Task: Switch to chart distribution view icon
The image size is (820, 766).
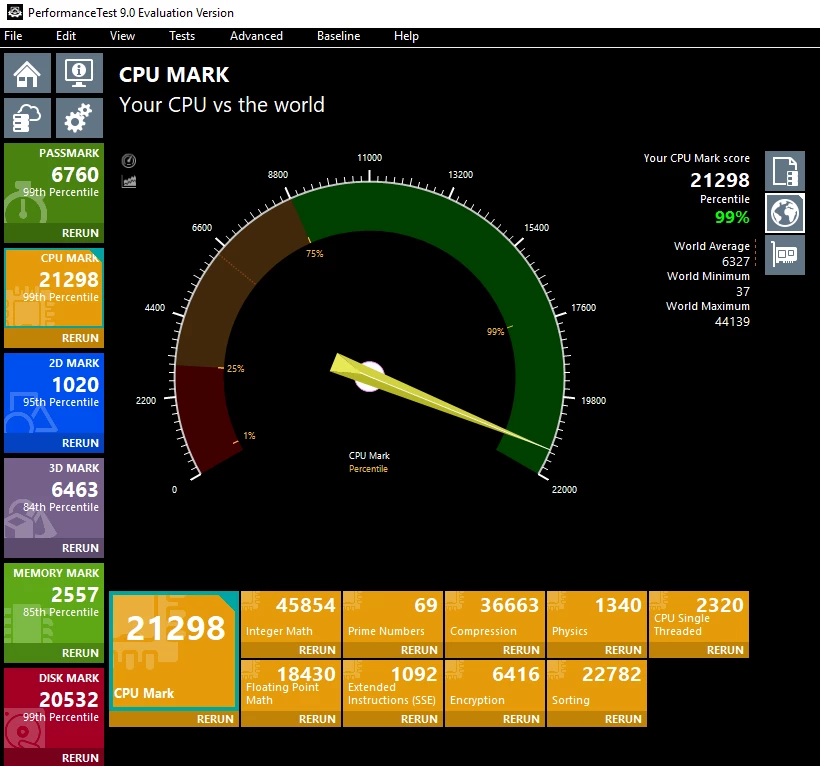Action: [x=129, y=181]
